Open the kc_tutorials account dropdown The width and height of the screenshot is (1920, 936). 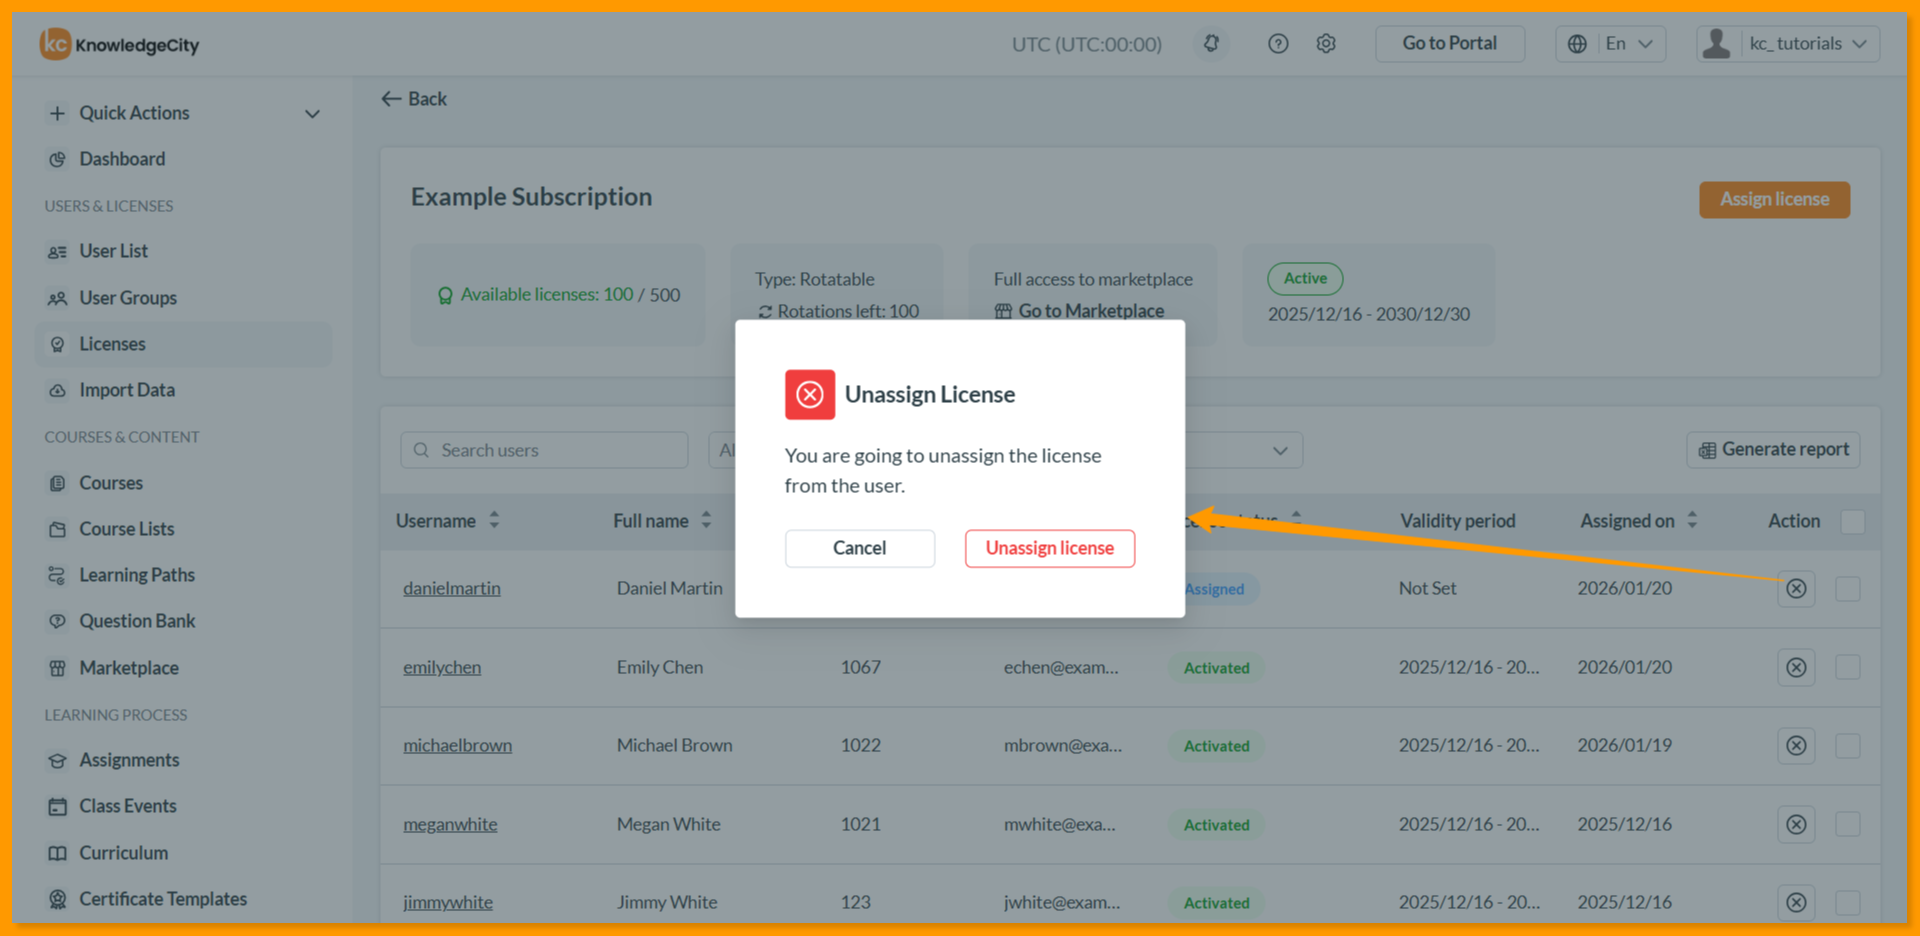point(1788,43)
